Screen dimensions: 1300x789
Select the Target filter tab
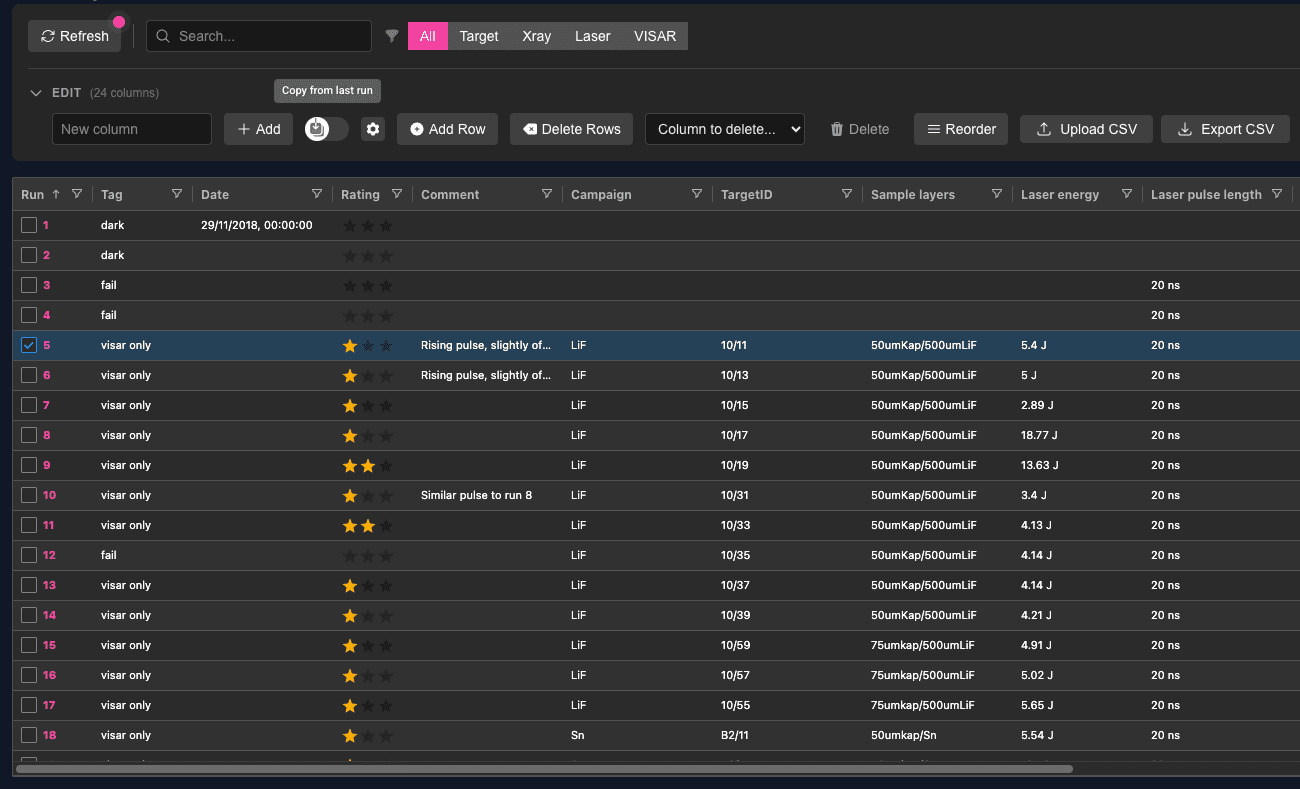coord(478,35)
